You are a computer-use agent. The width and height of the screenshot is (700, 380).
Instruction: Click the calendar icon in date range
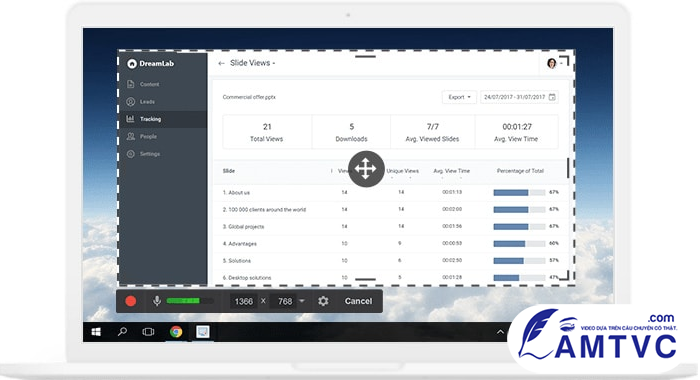click(552, 97)
